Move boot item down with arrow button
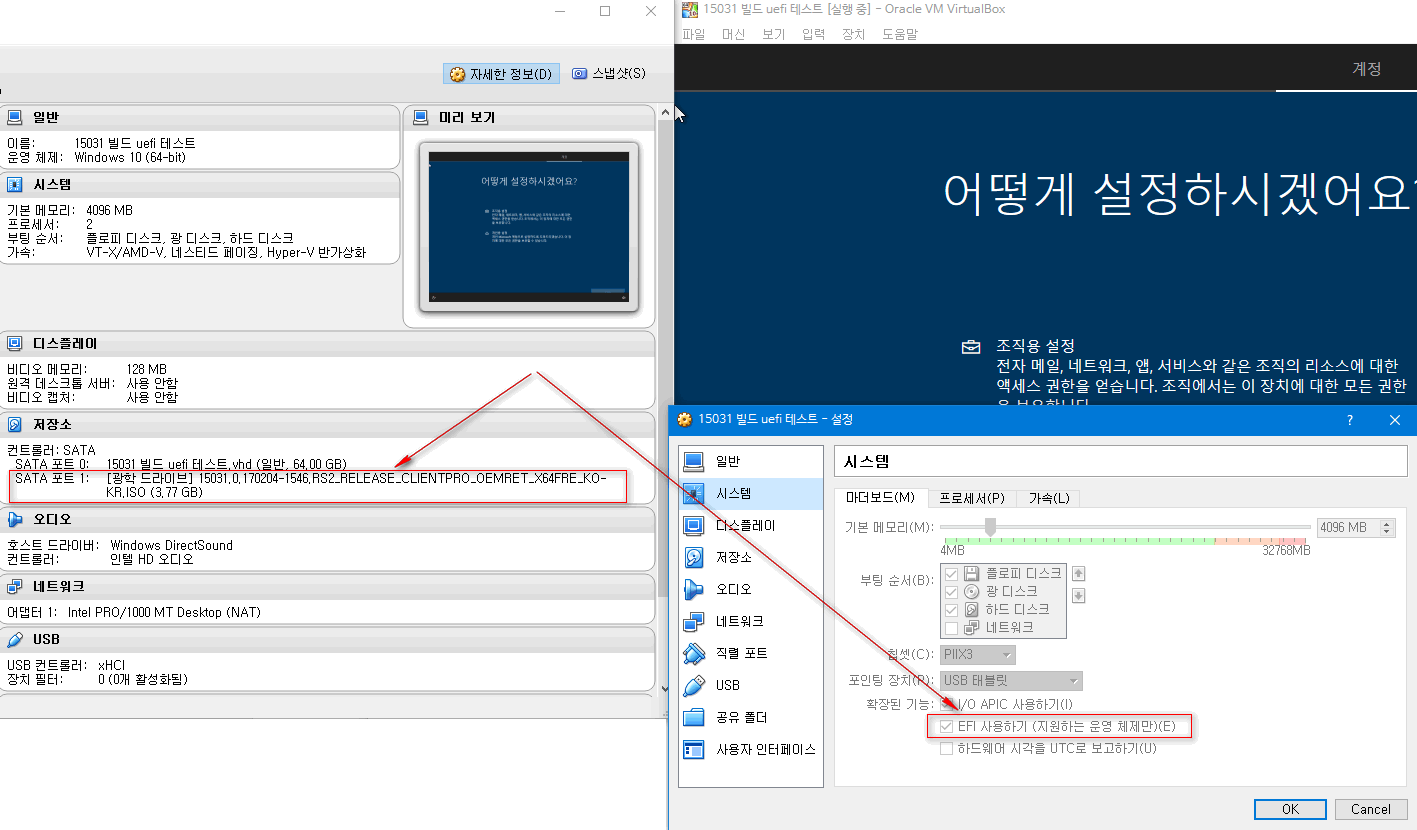This screenshot has width=1417, height=830. pos(1079,596)
